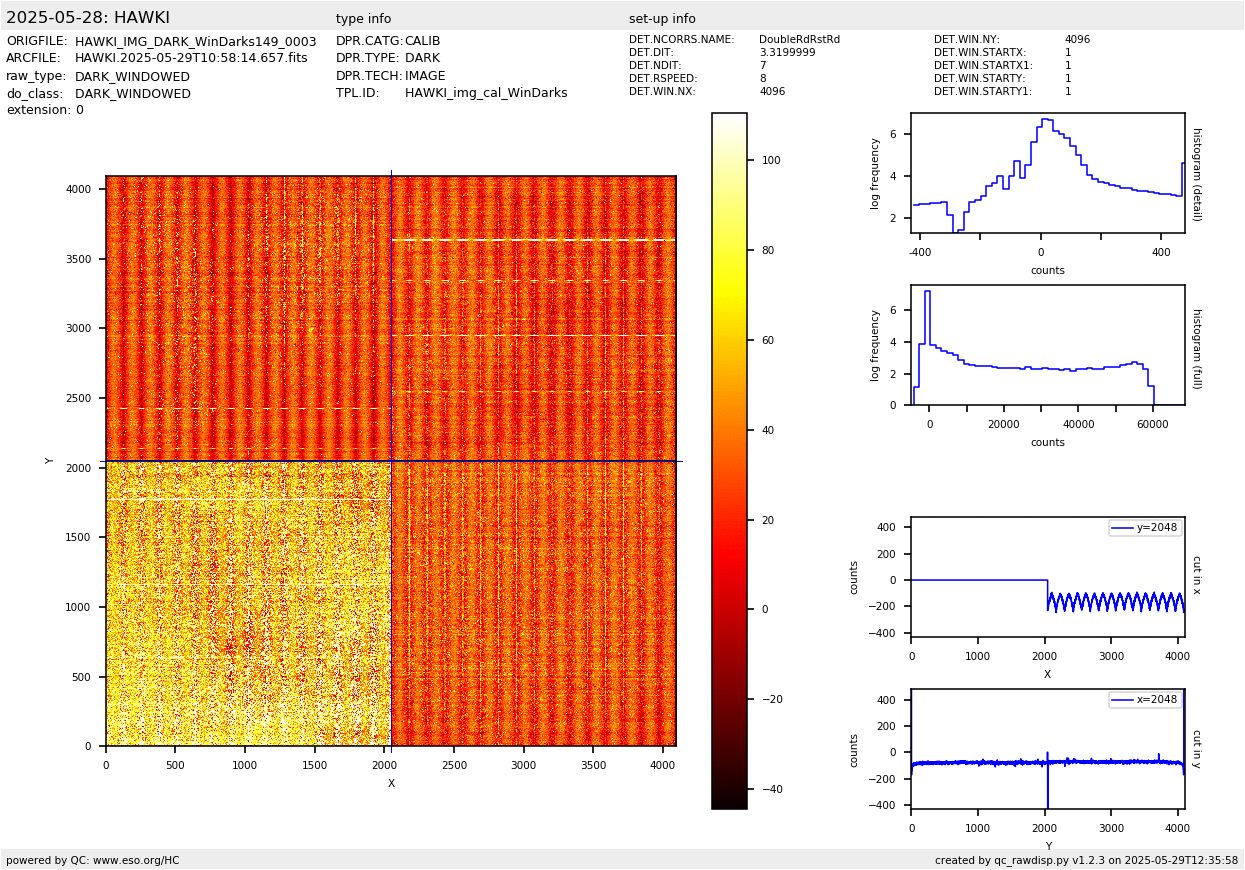This screenshot has height=870, width=1245.
Task: Click the upper-right quadrant of the detector image
Action: (533, 318)
